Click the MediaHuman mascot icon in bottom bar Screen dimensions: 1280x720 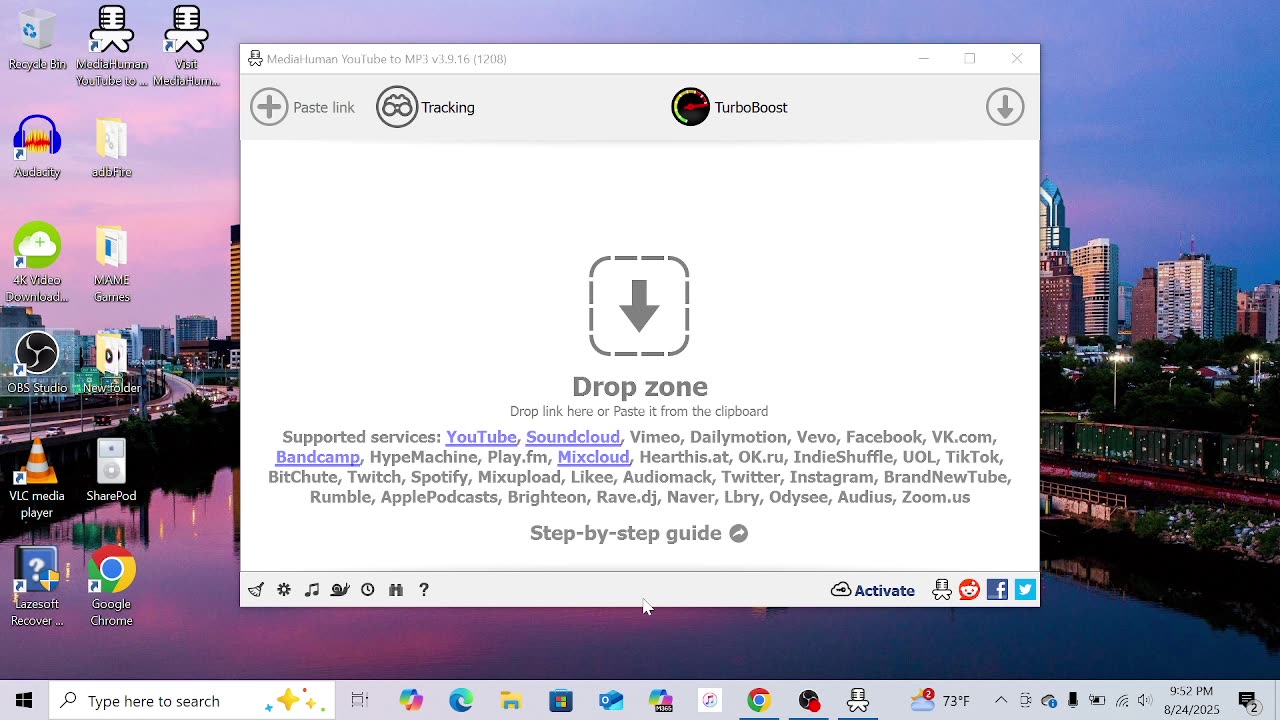point(942,590)
